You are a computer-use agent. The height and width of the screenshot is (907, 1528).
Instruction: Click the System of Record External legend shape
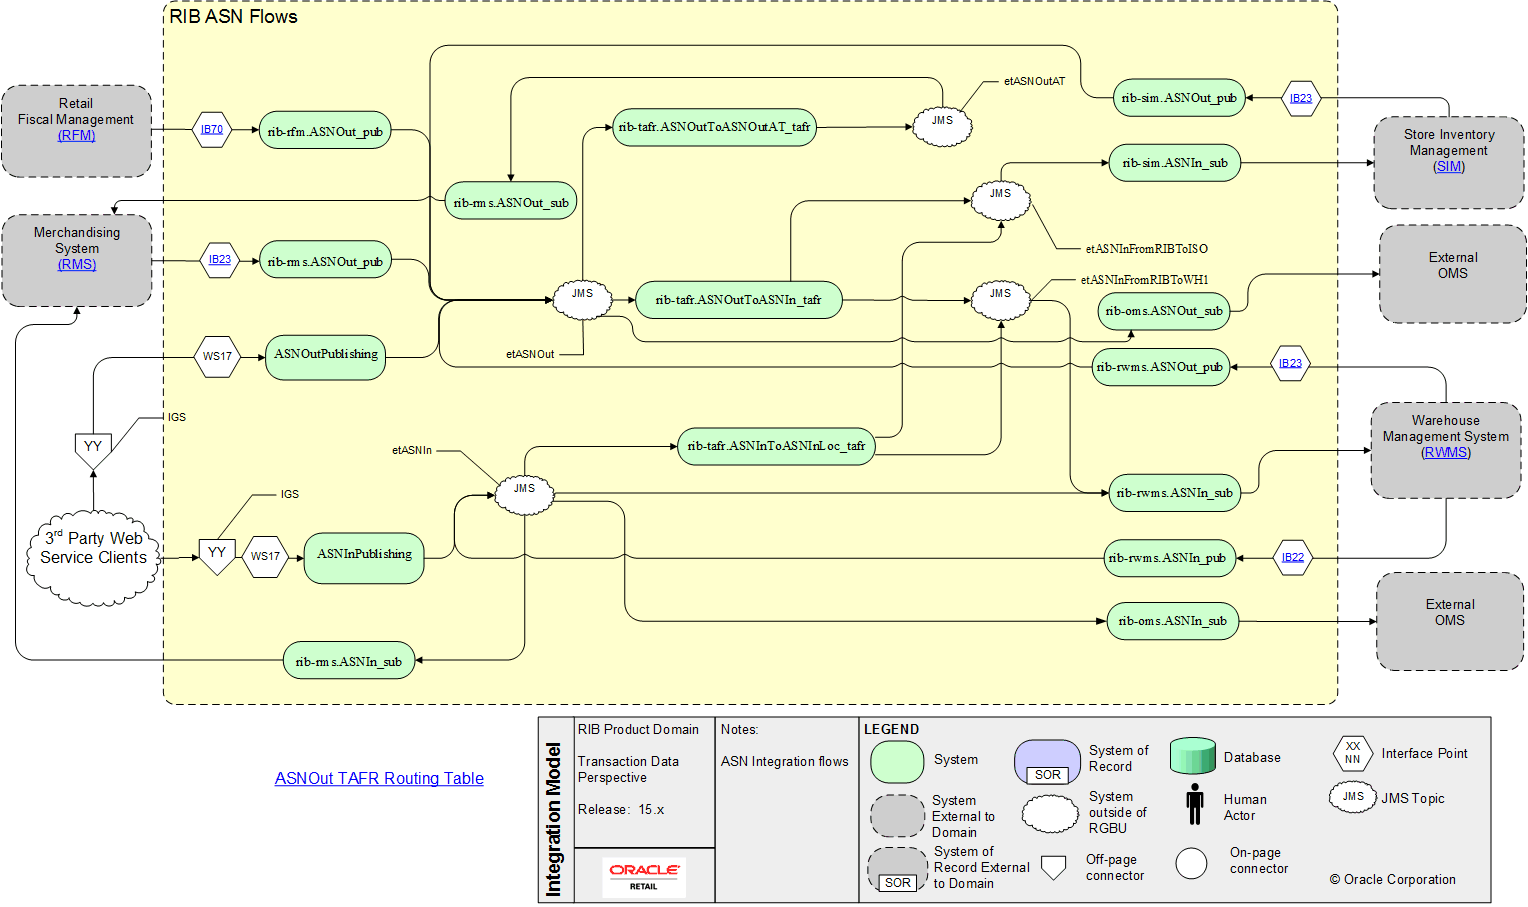point(897,869)
